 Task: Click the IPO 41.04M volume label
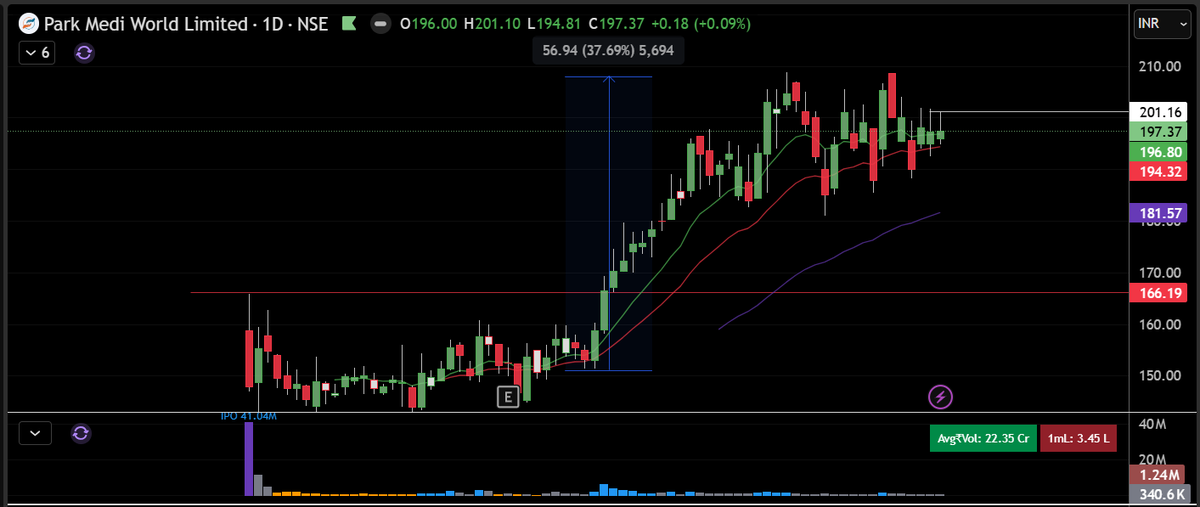point(249,415)
